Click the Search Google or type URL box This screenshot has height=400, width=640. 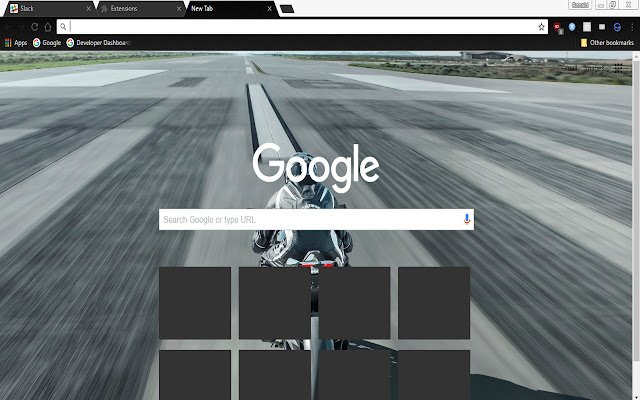316,220
